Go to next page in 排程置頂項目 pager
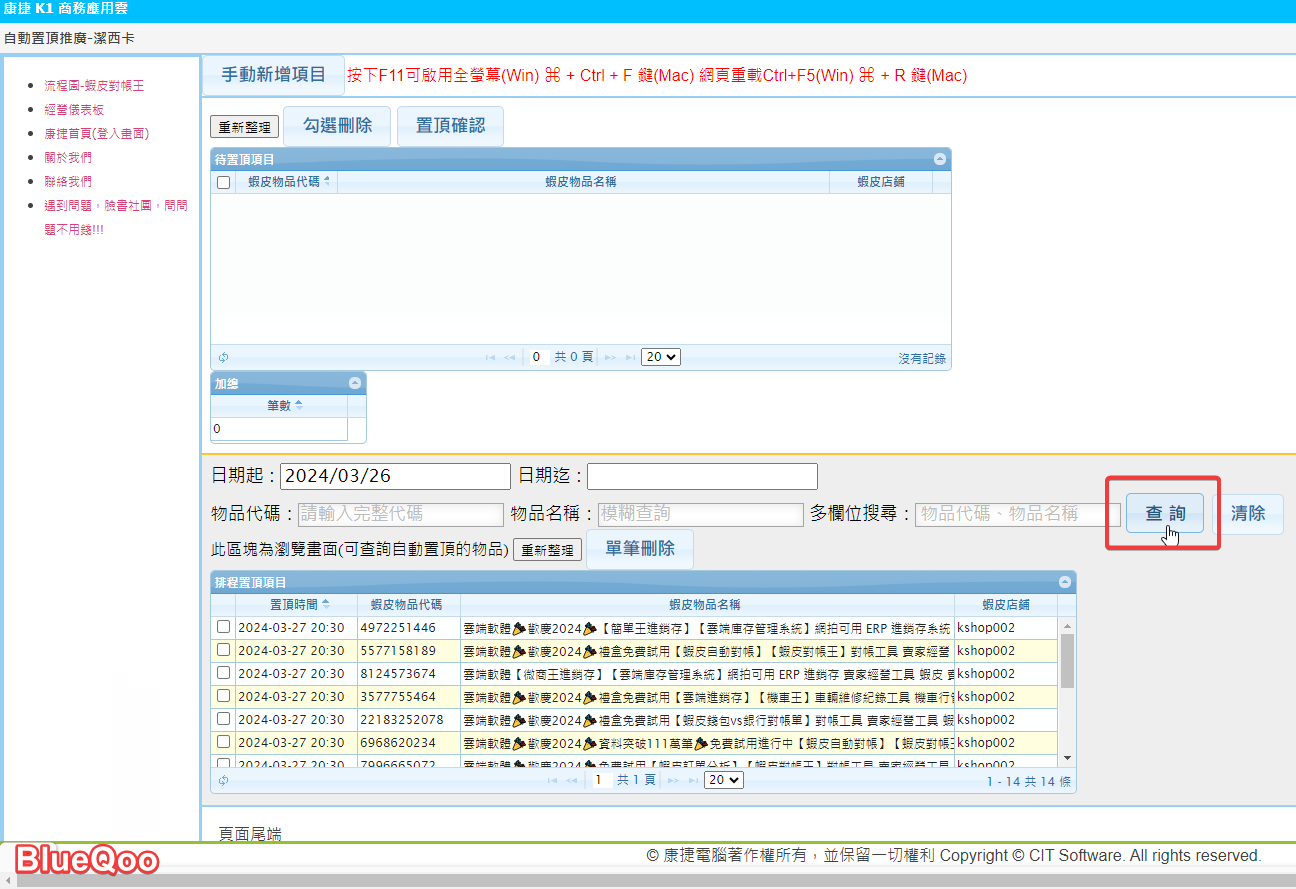The image size is (1296, 889). pyautogui.click(x=673, y=781)
